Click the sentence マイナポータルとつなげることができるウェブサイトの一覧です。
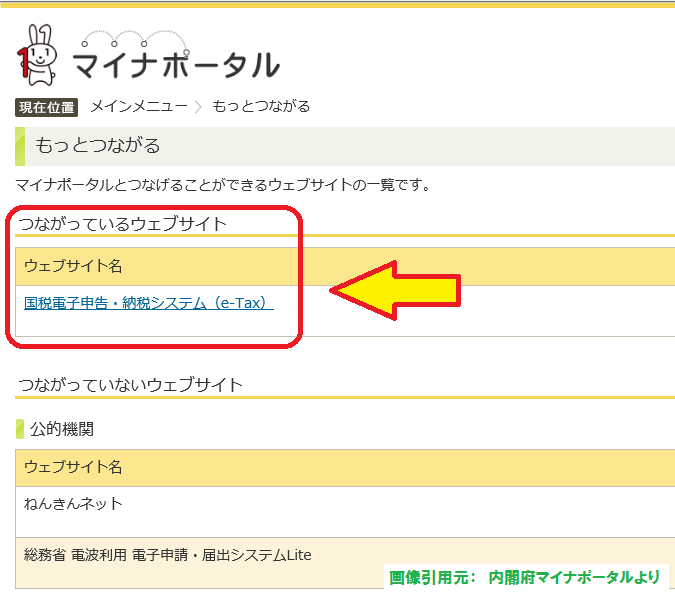Screen dimensions: 675x600 [223, 185]
